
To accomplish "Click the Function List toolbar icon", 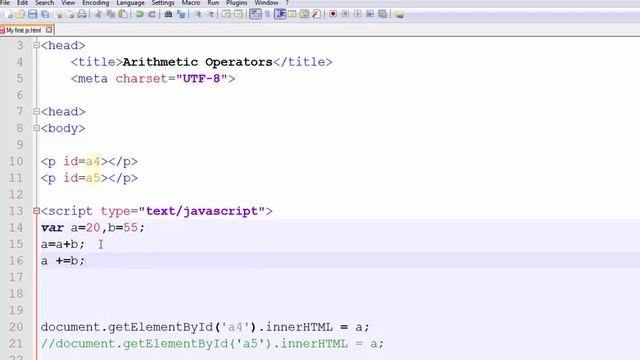I will (x=317, y=15).
